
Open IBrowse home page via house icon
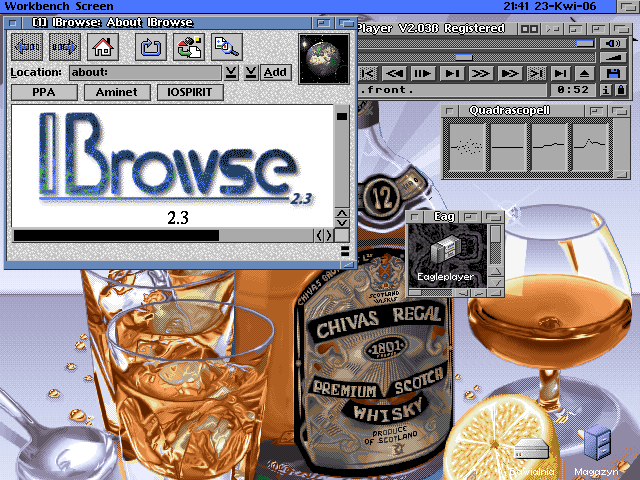[102, 47]
